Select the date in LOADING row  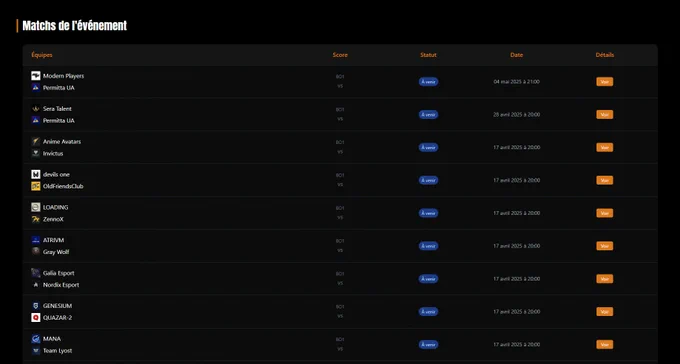click(517, 213)
